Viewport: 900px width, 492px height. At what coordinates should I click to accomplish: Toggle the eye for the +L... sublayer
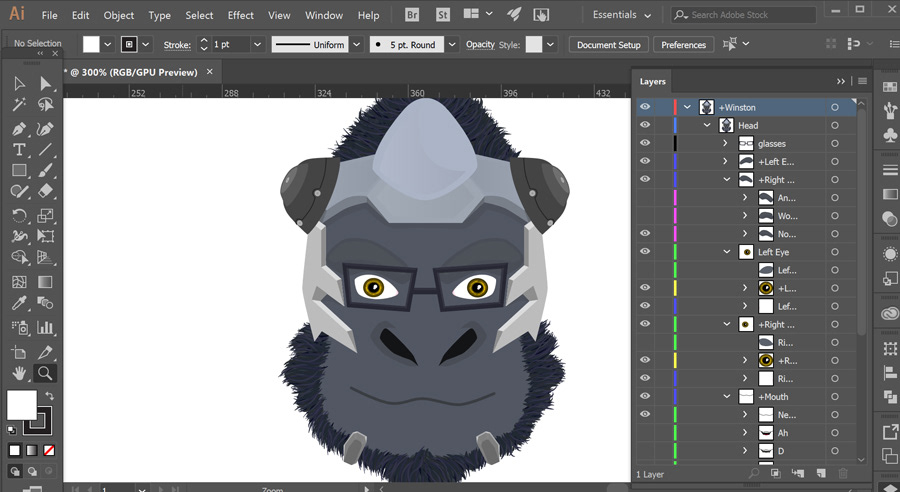pos(645,288)
